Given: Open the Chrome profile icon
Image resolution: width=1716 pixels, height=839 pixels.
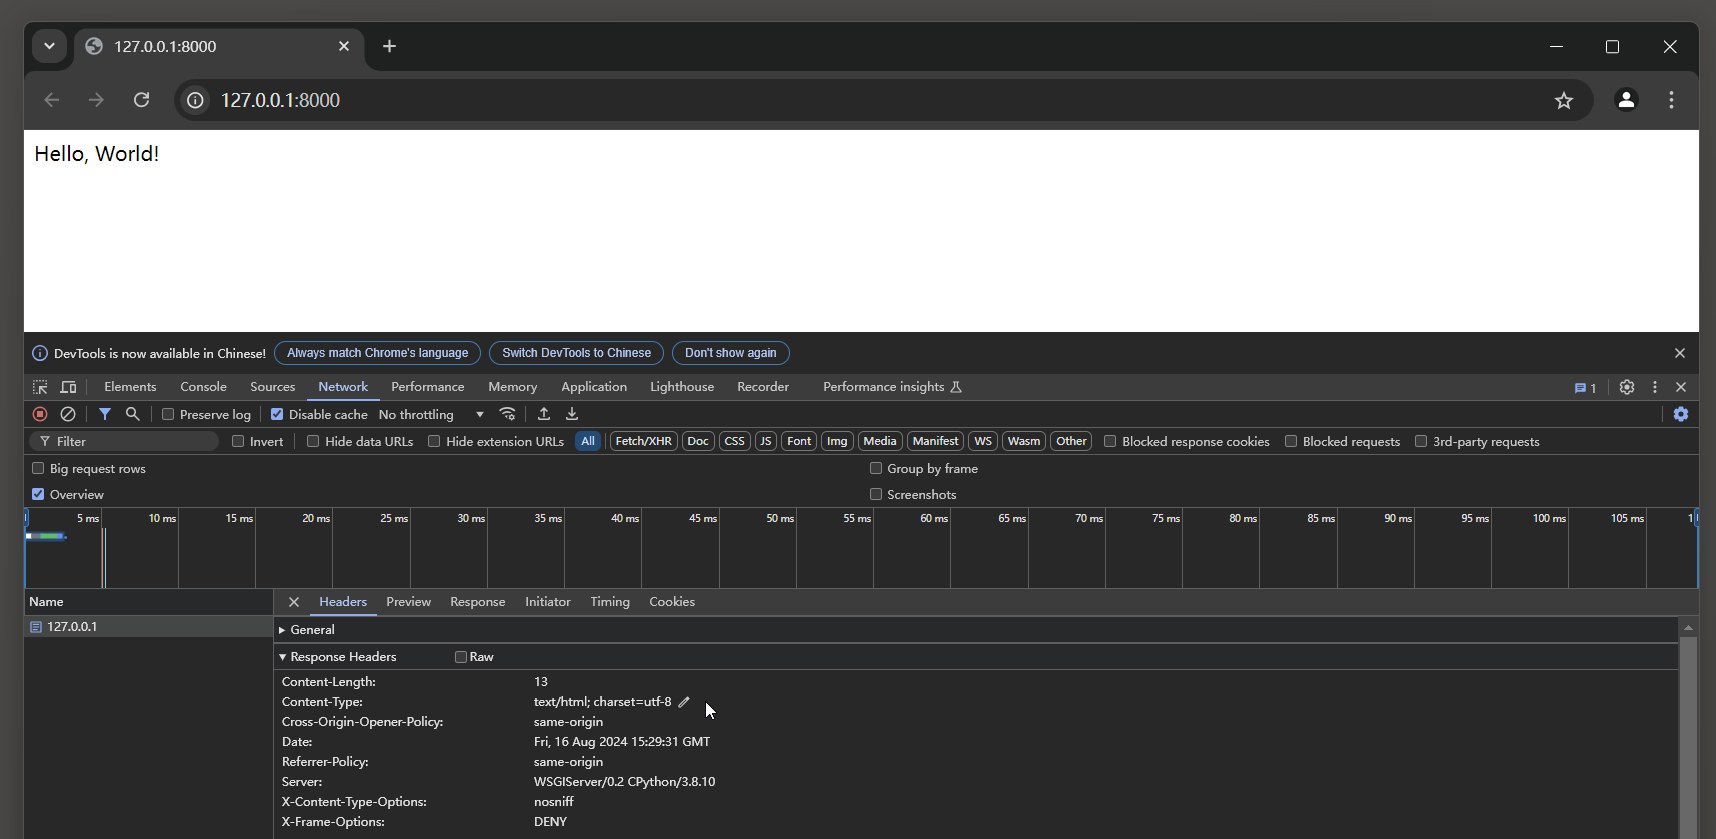Looking at the screenshot, I should pos(1626,100).
